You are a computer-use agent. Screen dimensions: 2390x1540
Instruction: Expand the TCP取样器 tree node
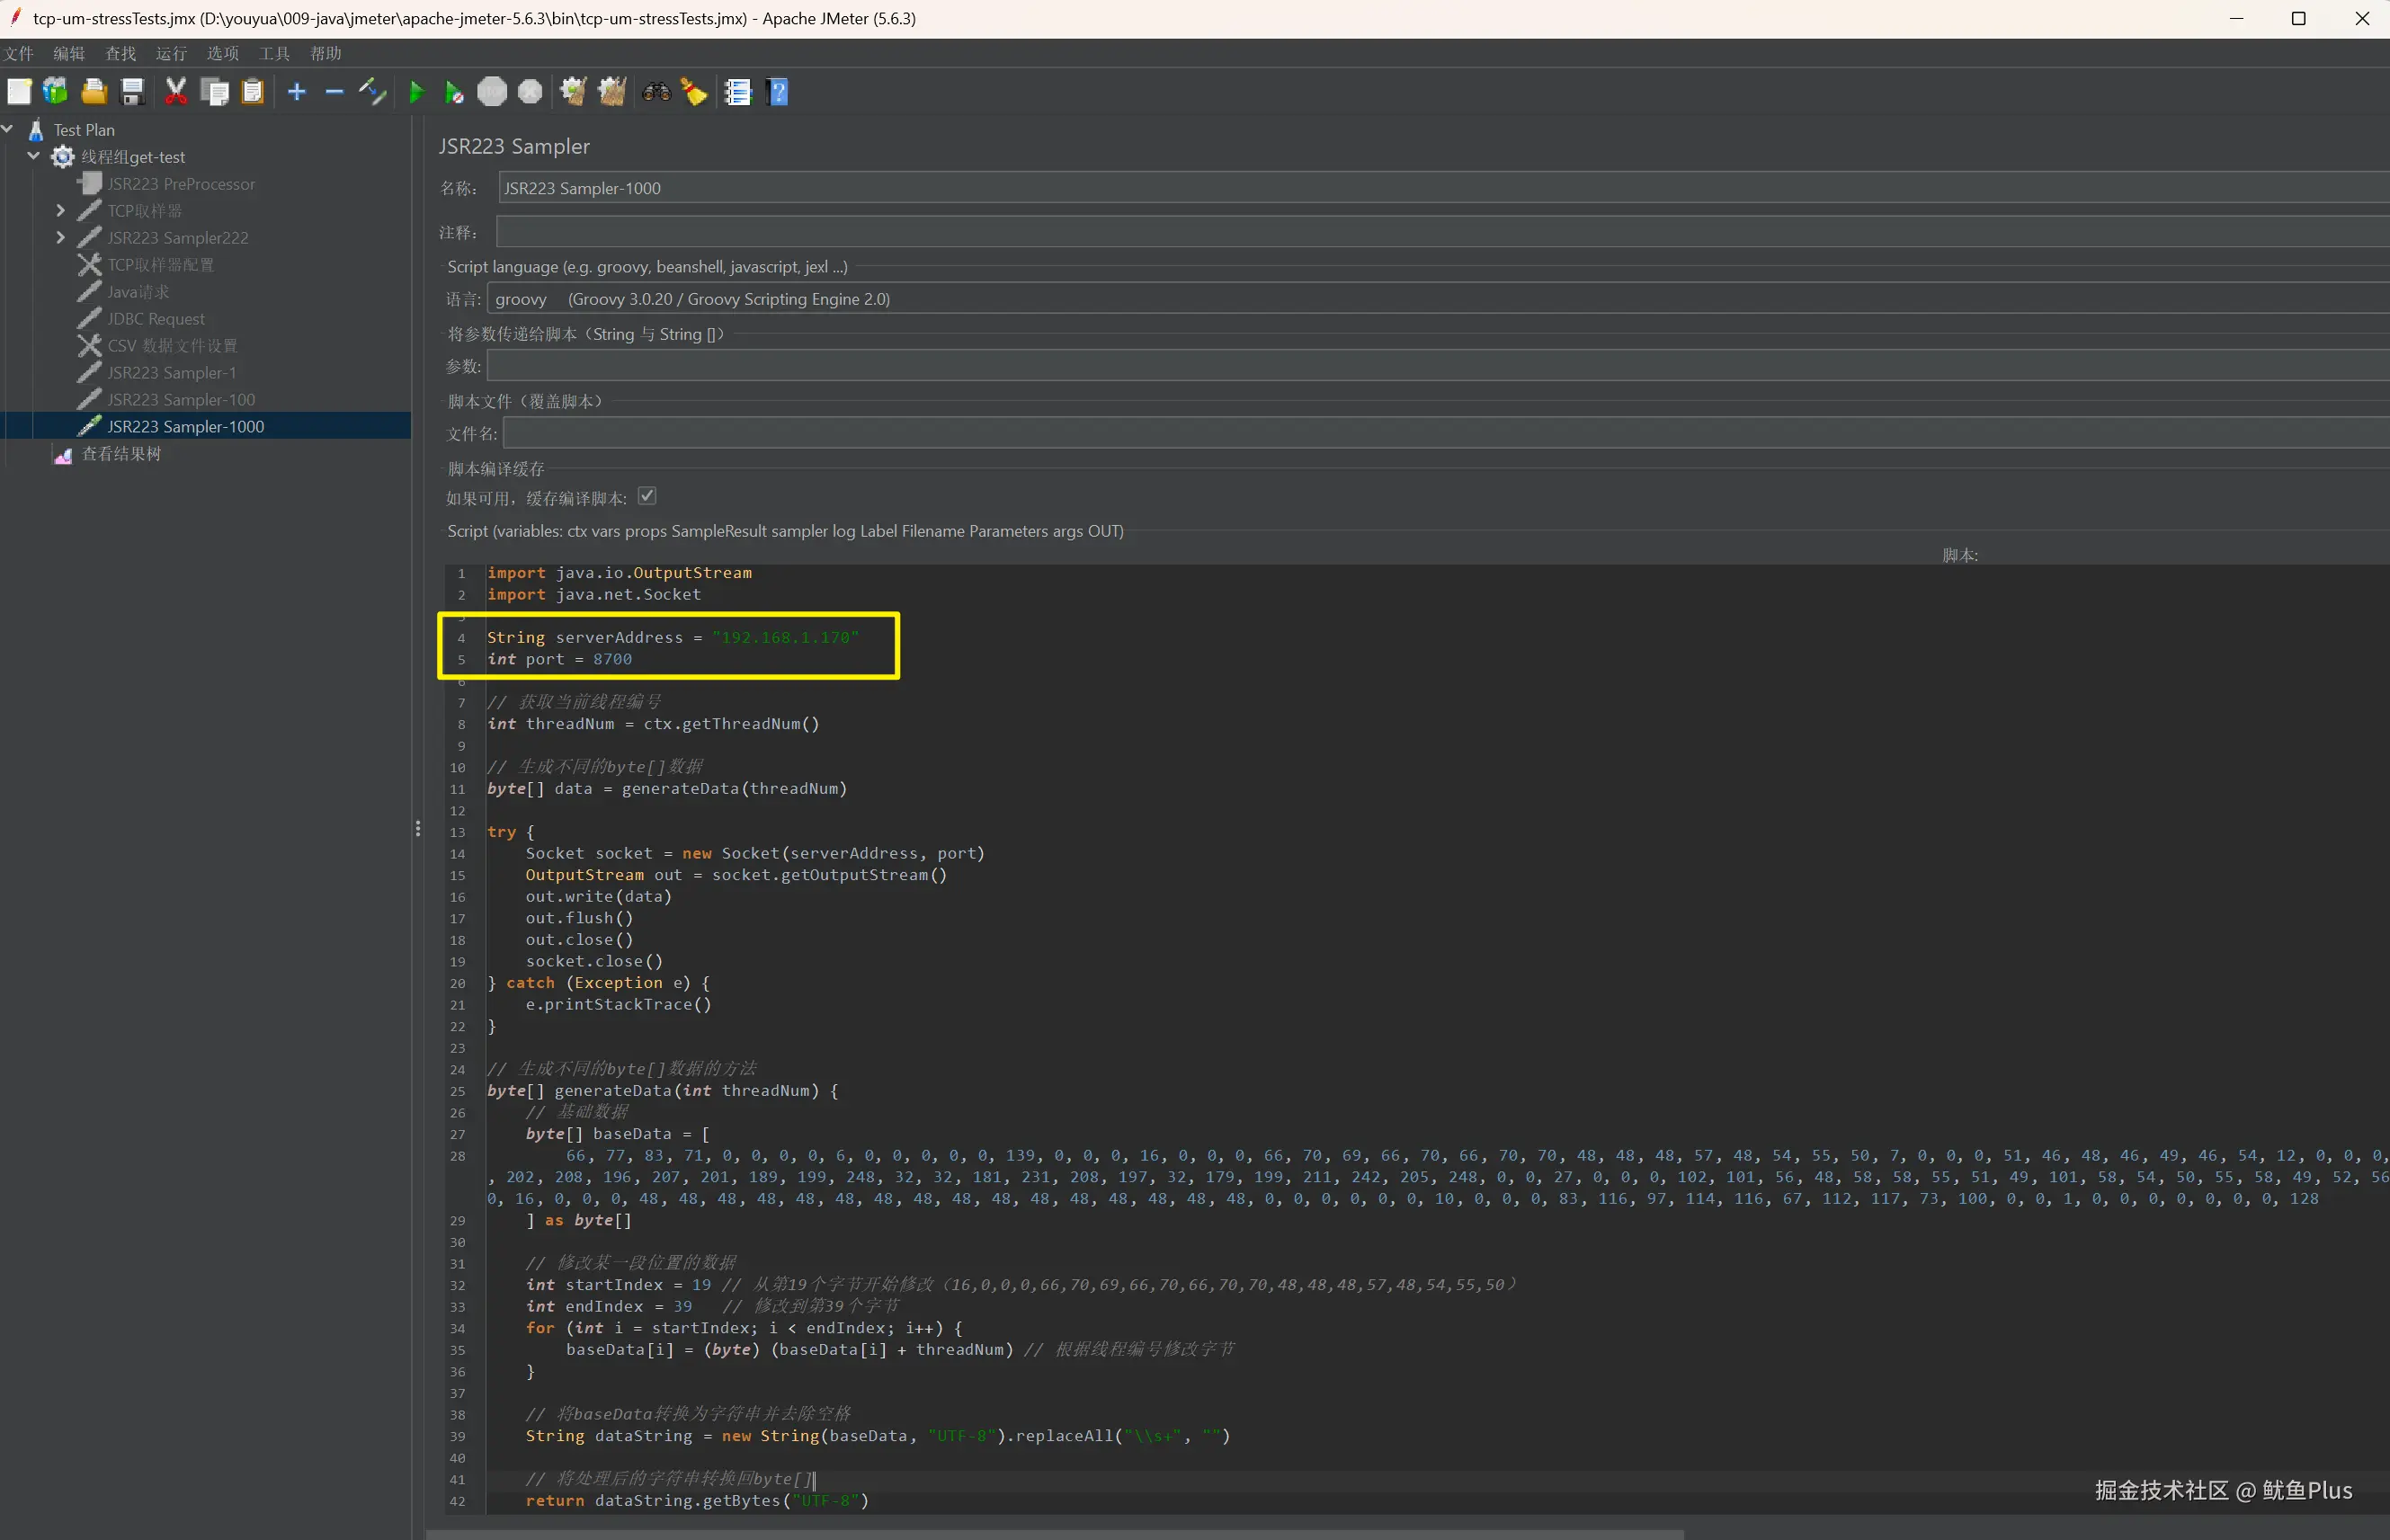[x=60, y=211]
